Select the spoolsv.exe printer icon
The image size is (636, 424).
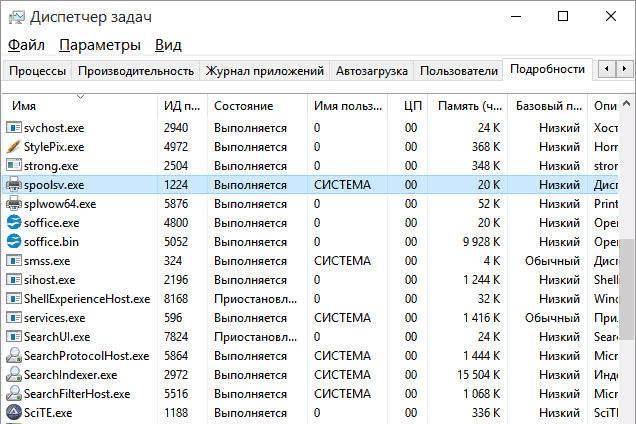coord(14,185)
